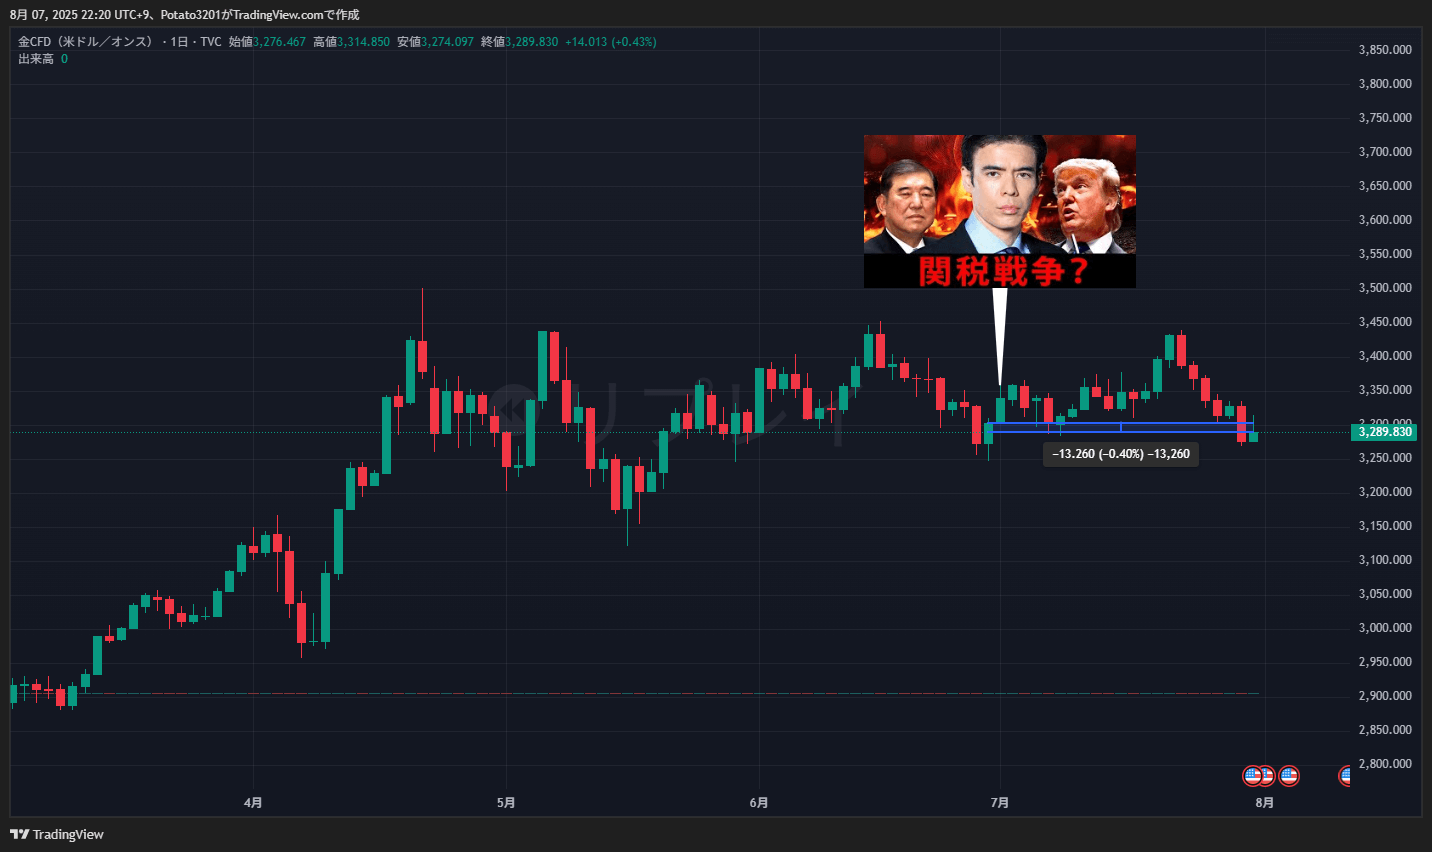
Task: Click the cut-off US flag icon at chart edge
Action: pos(1345,775)
